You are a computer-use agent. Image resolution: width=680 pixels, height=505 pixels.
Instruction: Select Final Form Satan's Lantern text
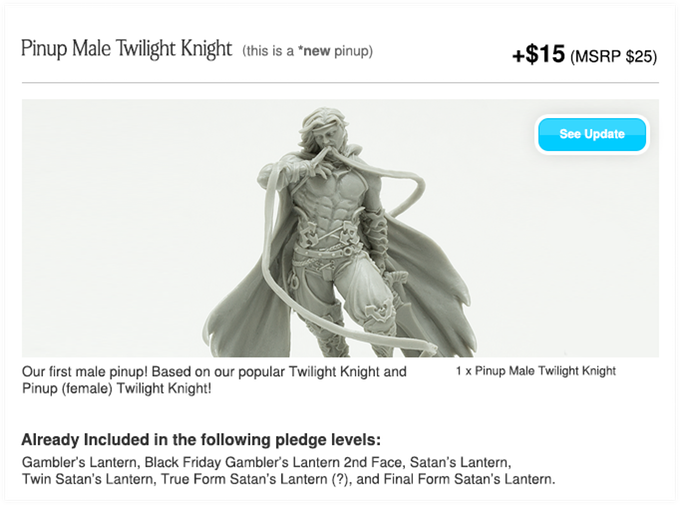pyautogui.click(x=469, y=479)
